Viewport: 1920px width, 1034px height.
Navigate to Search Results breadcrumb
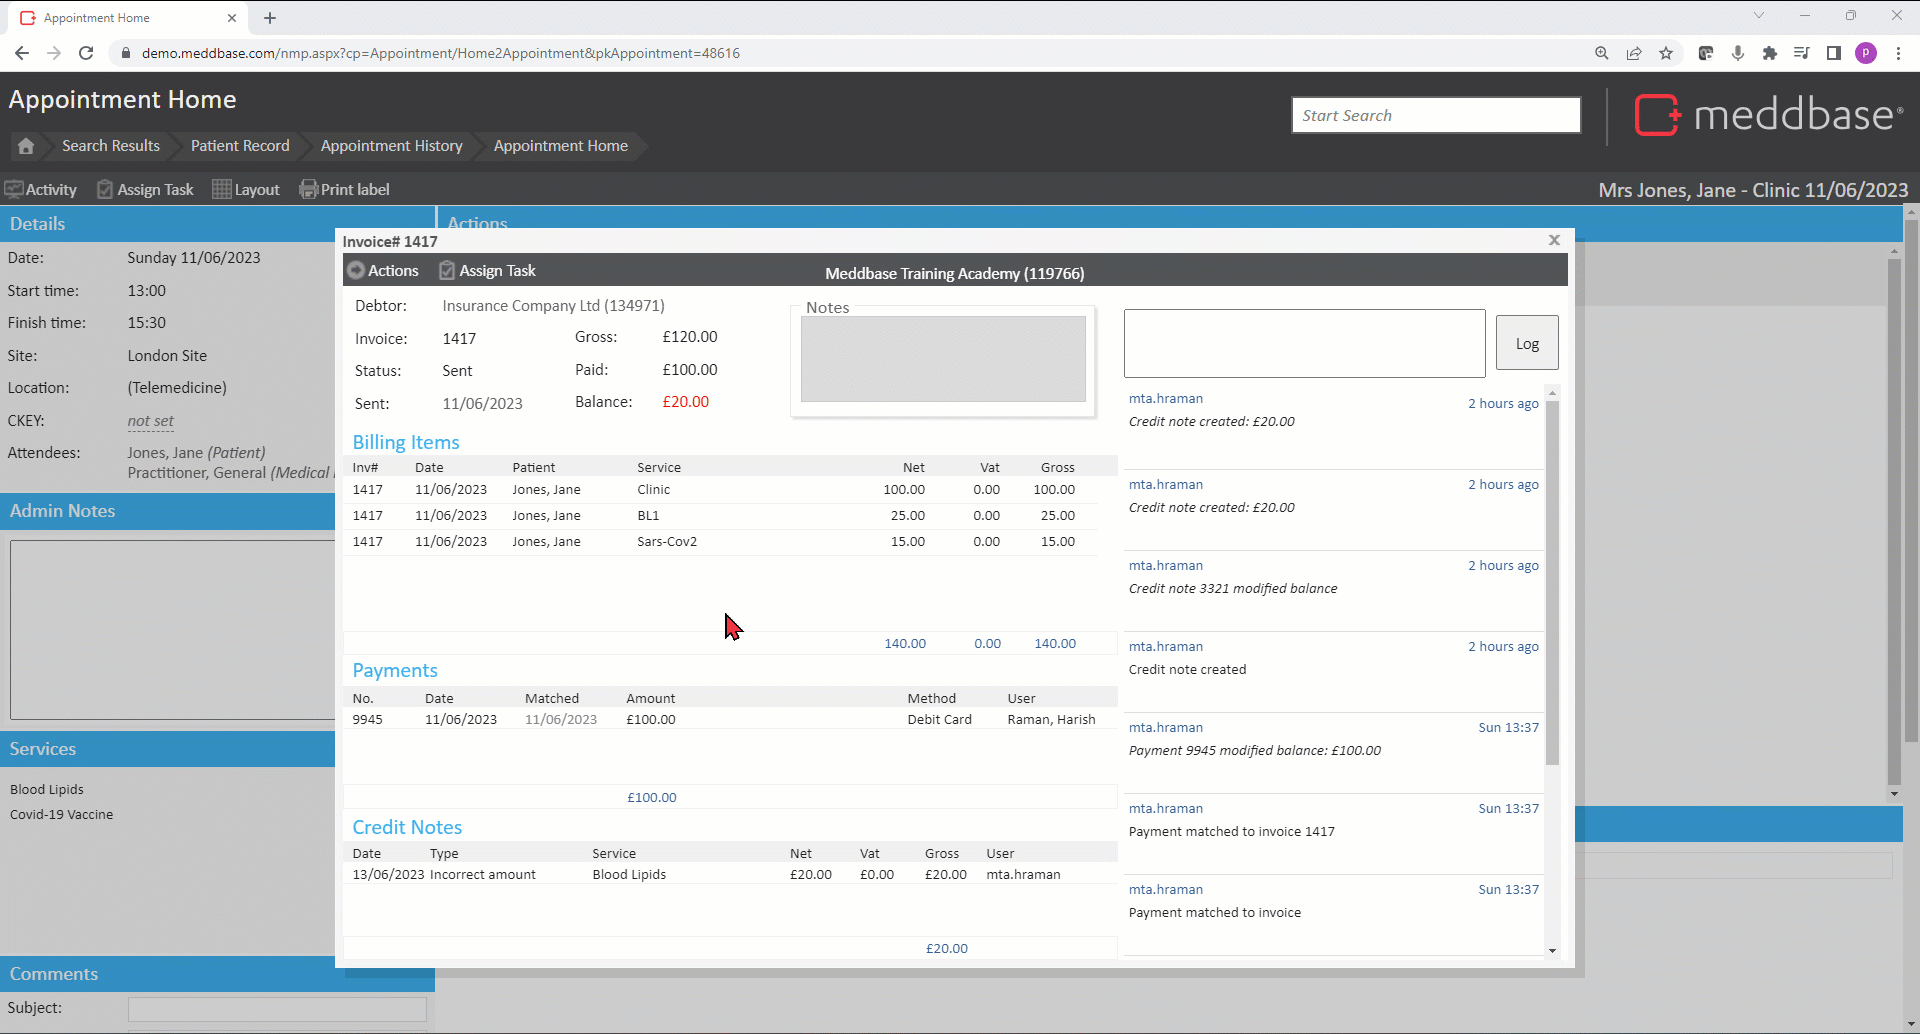(111, 146)
